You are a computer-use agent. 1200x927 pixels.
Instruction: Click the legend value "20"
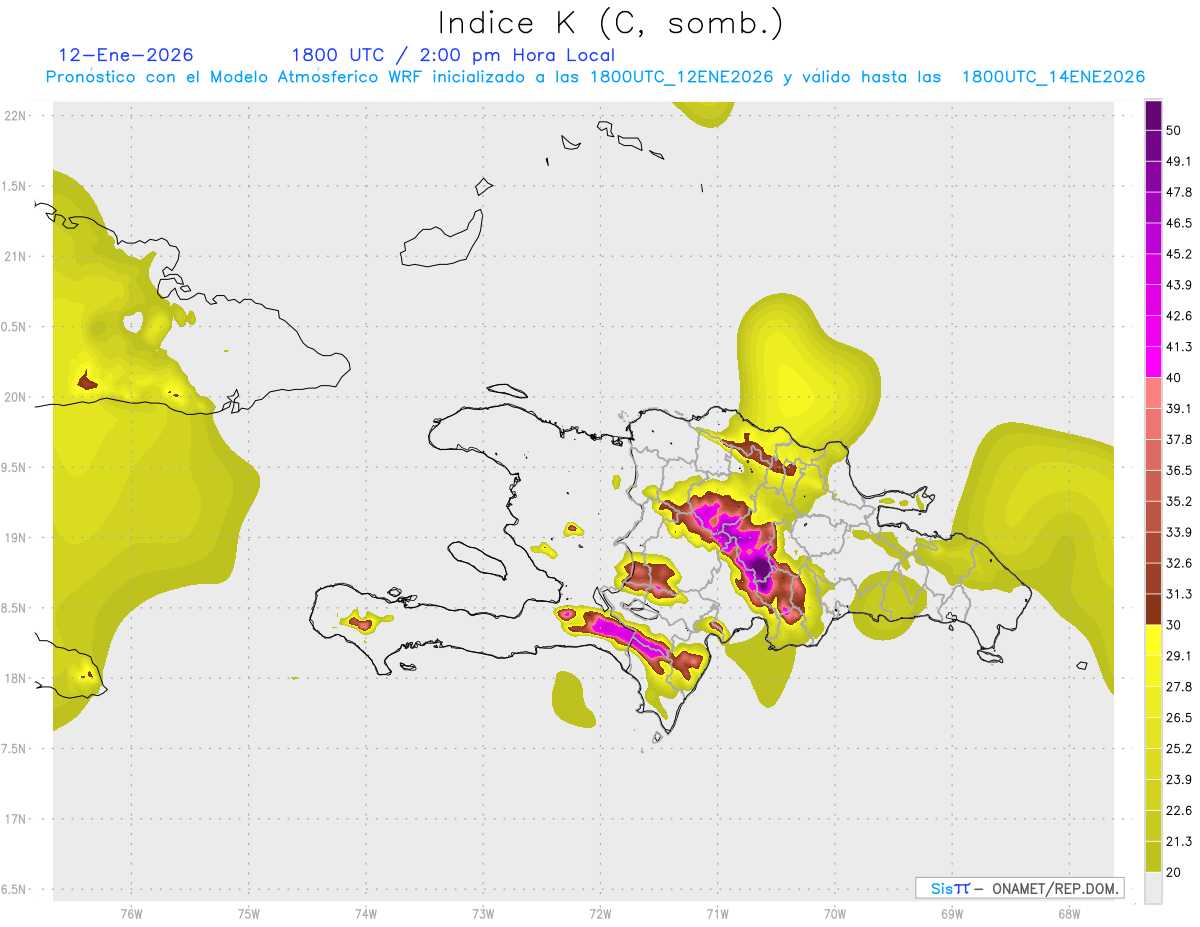pos(1175,873)
